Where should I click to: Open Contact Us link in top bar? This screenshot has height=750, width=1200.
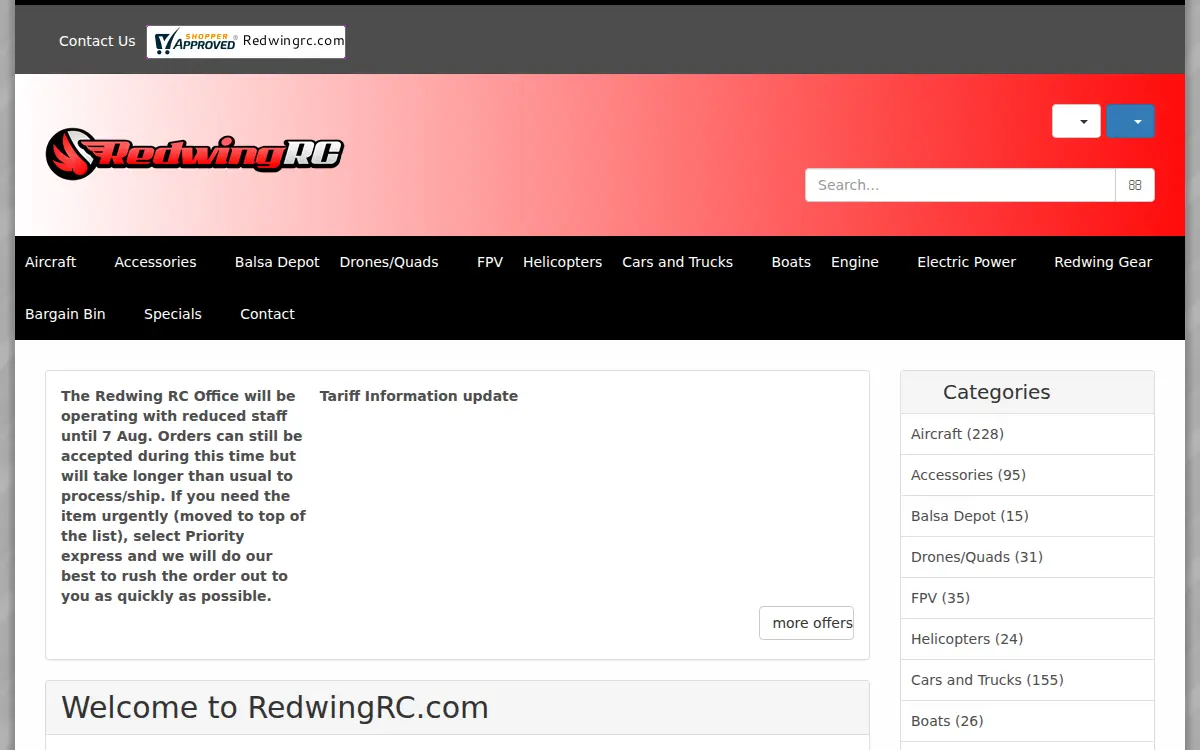(x=97, y=41)
